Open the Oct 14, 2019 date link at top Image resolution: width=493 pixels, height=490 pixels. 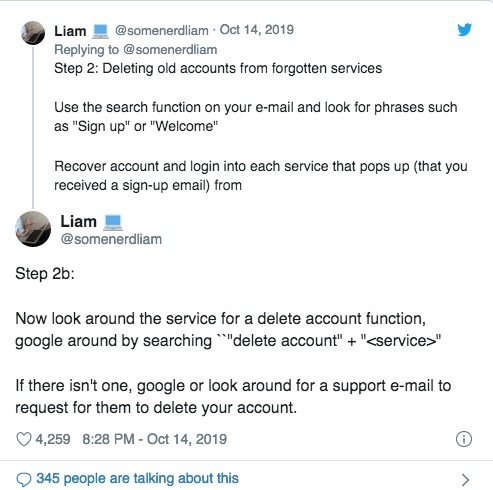click(257, 30)
